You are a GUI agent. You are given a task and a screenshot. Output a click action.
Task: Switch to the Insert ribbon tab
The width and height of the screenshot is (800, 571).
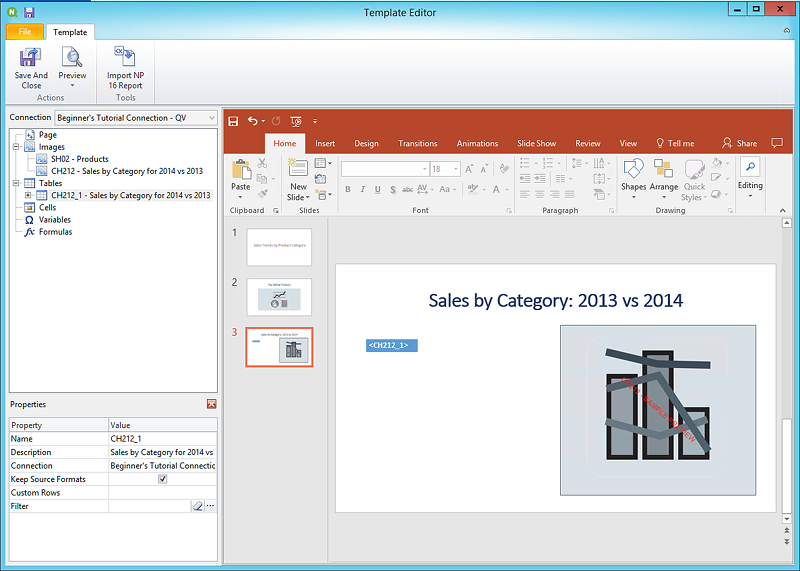click(325, 143)
